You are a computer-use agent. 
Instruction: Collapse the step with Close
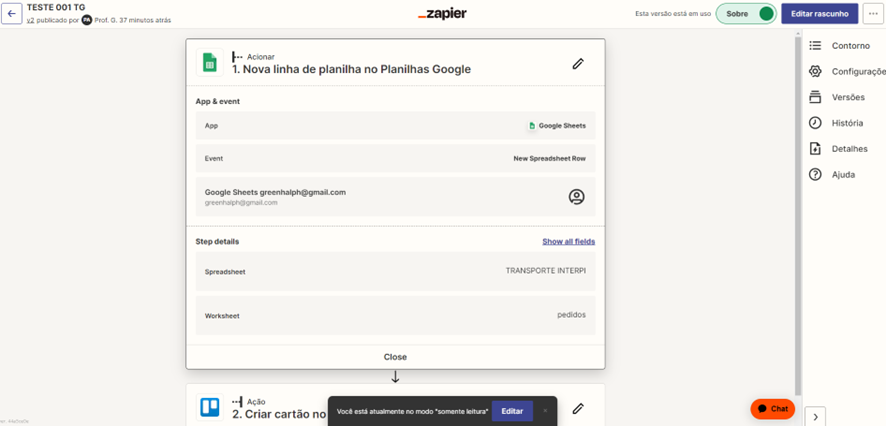point(395,357)
